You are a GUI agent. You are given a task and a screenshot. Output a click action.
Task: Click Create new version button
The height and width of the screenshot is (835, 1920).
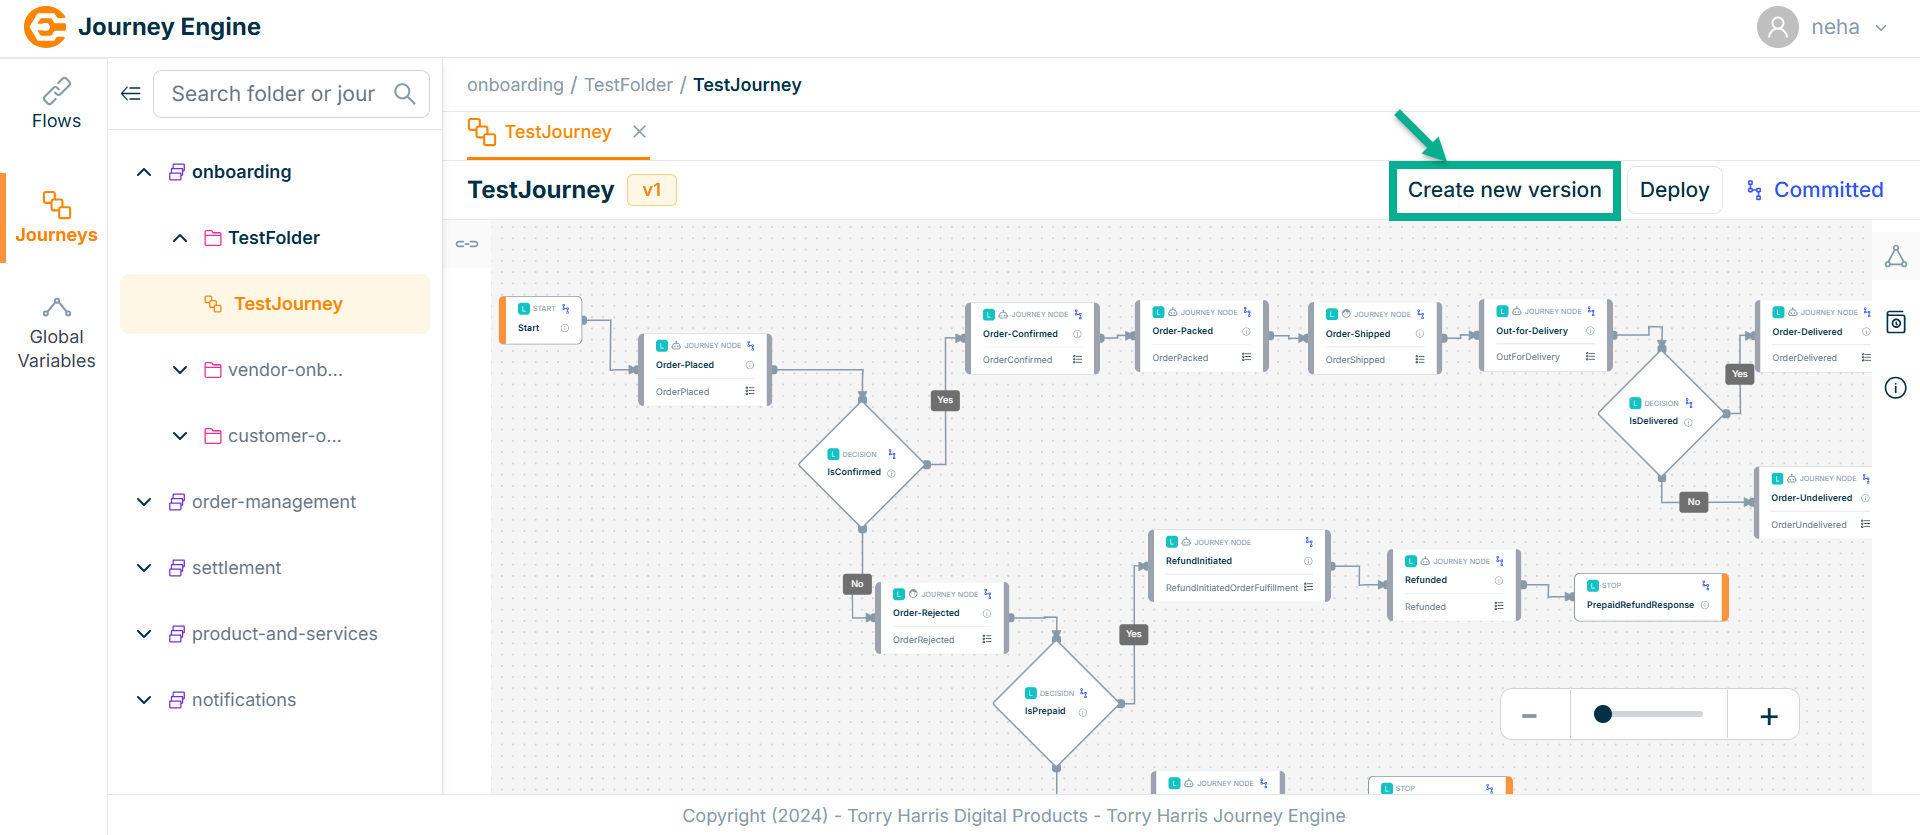click(1504, 190)
